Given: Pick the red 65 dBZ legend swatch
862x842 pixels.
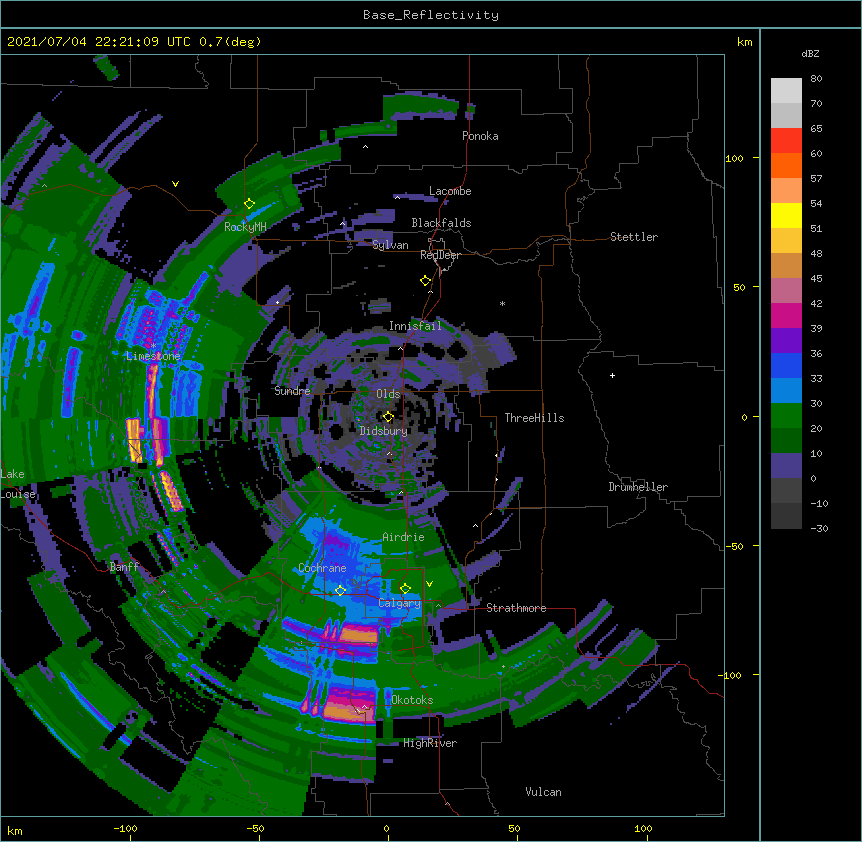Looking at the screenshot, I should point(786,140).
